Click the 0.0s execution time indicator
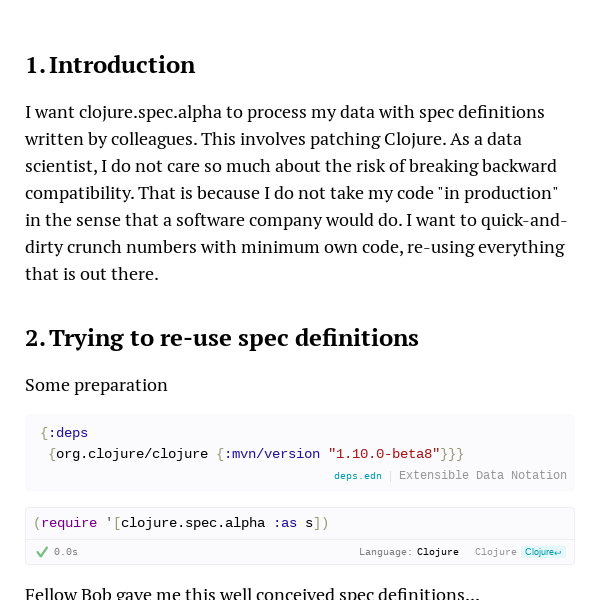Viewport: 600px width, 600px height. [x=66, y=552]
